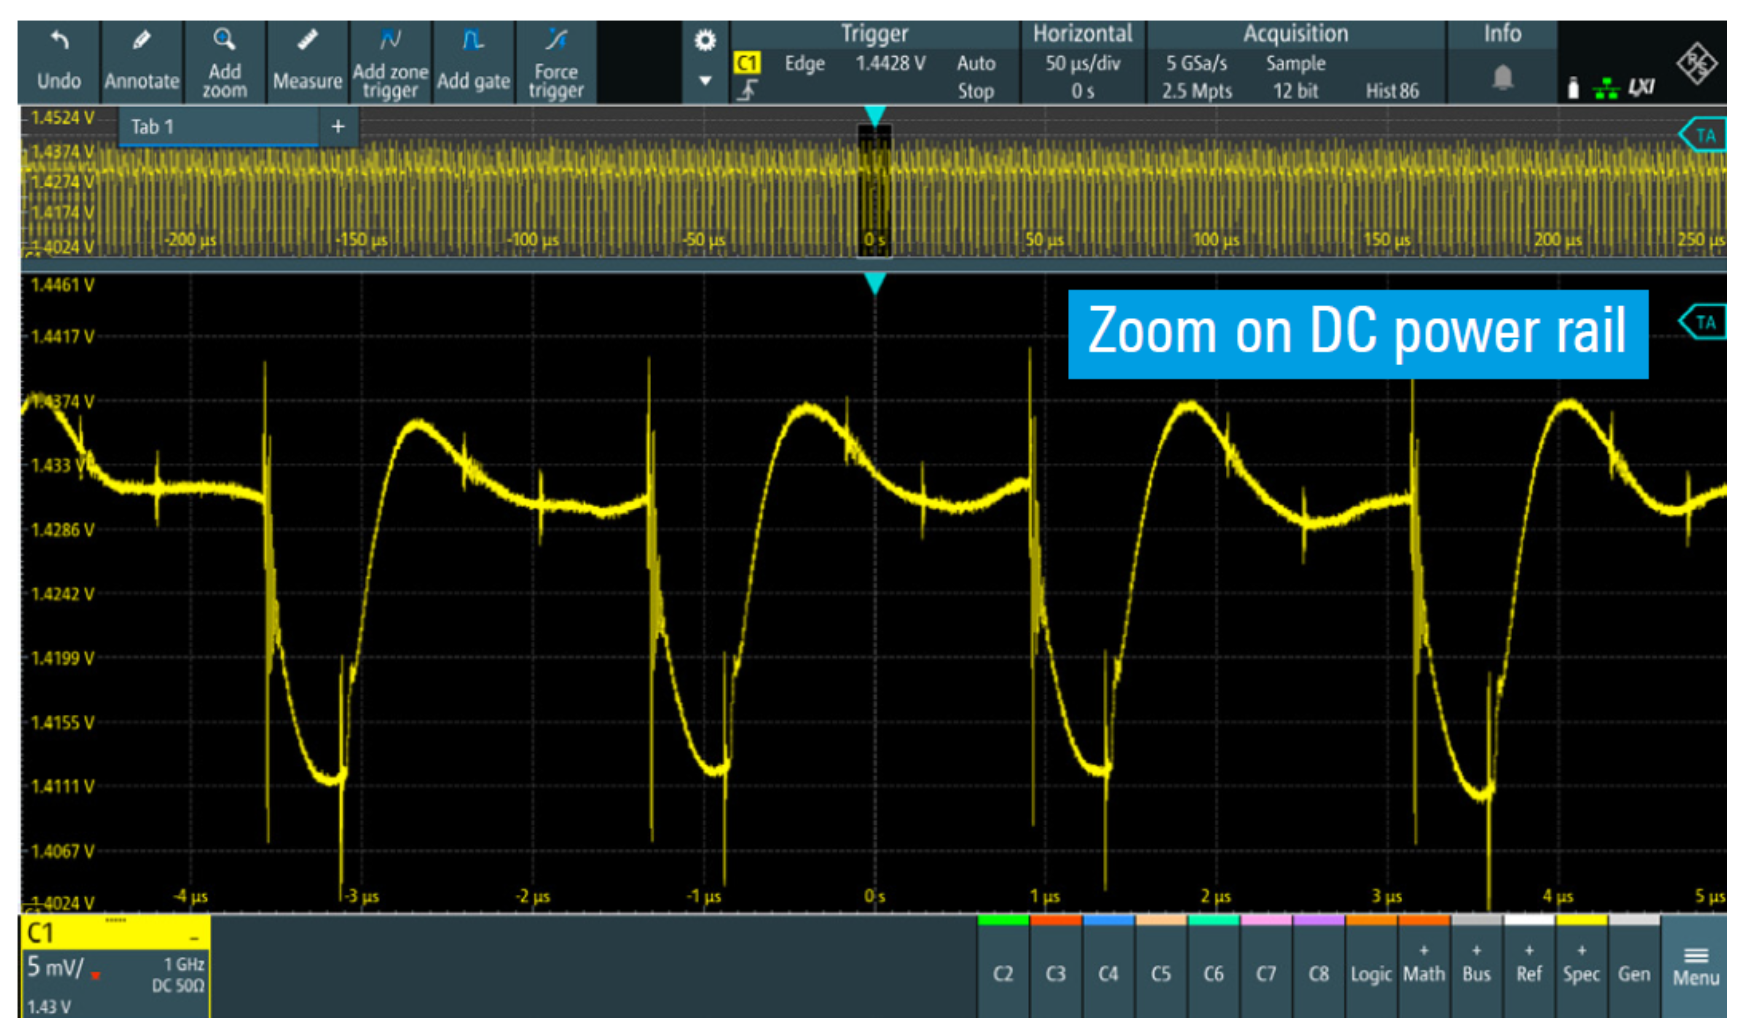Viewport: 1740px width, 1032px height.
Task: Switch to Tab 1
Action: tap(152, 127)
